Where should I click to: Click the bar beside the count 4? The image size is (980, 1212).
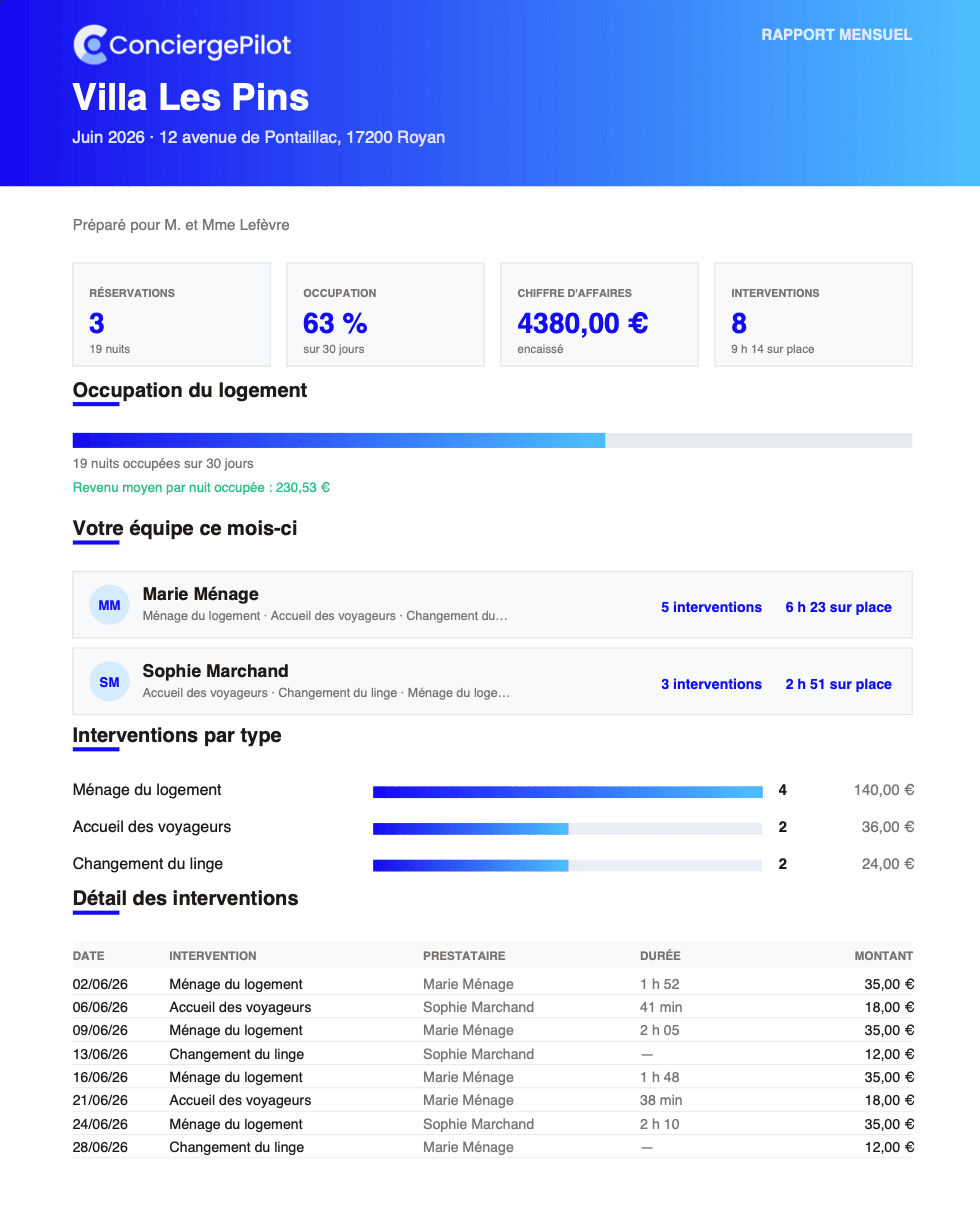pyautogui.click(x=568, y=791)
